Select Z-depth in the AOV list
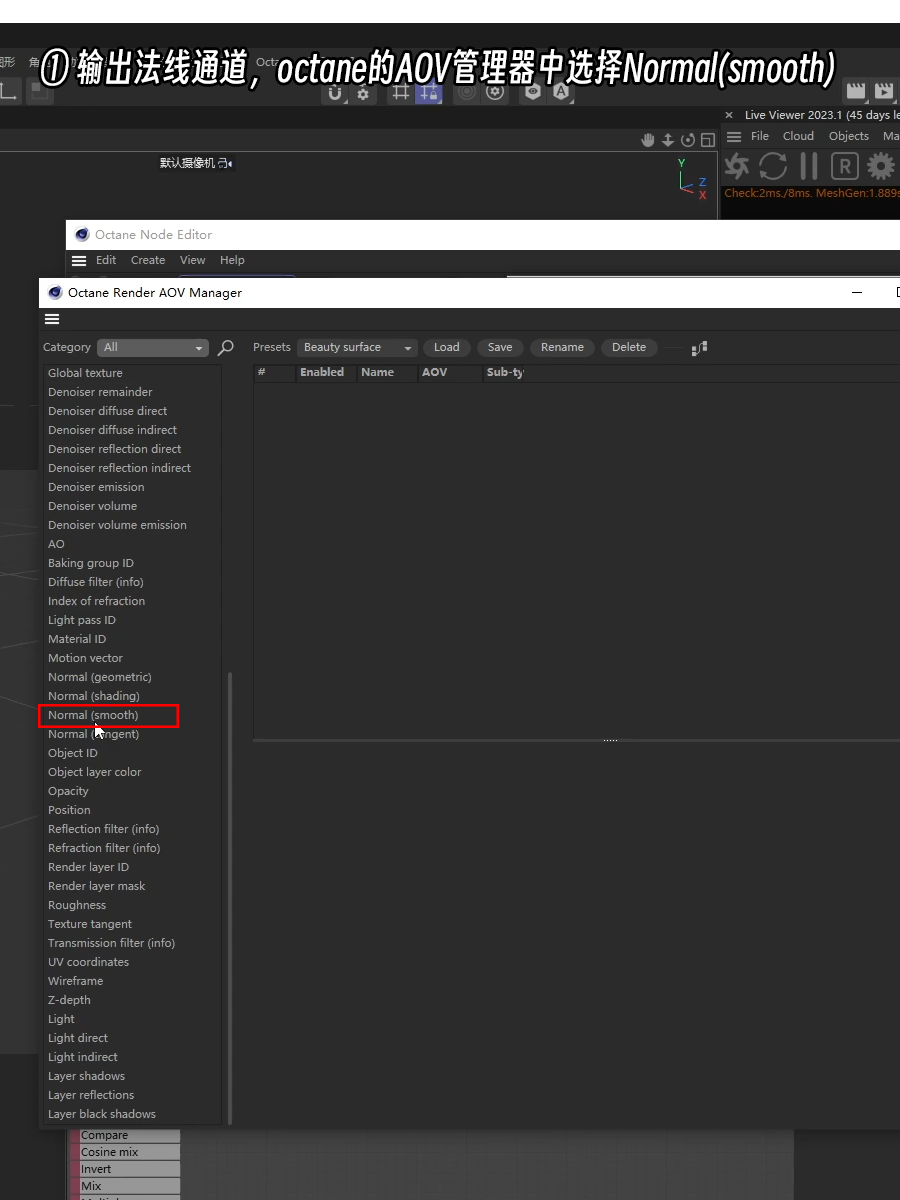Viewport: 900px width, 1200px height. [69, 1000]
